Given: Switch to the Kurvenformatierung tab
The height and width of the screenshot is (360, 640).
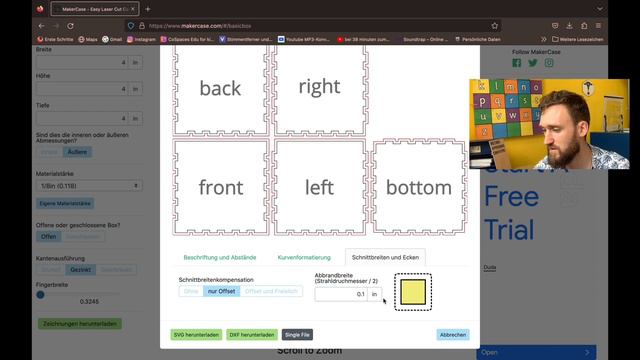Looking at the screenshot, I should coord(304,258).
